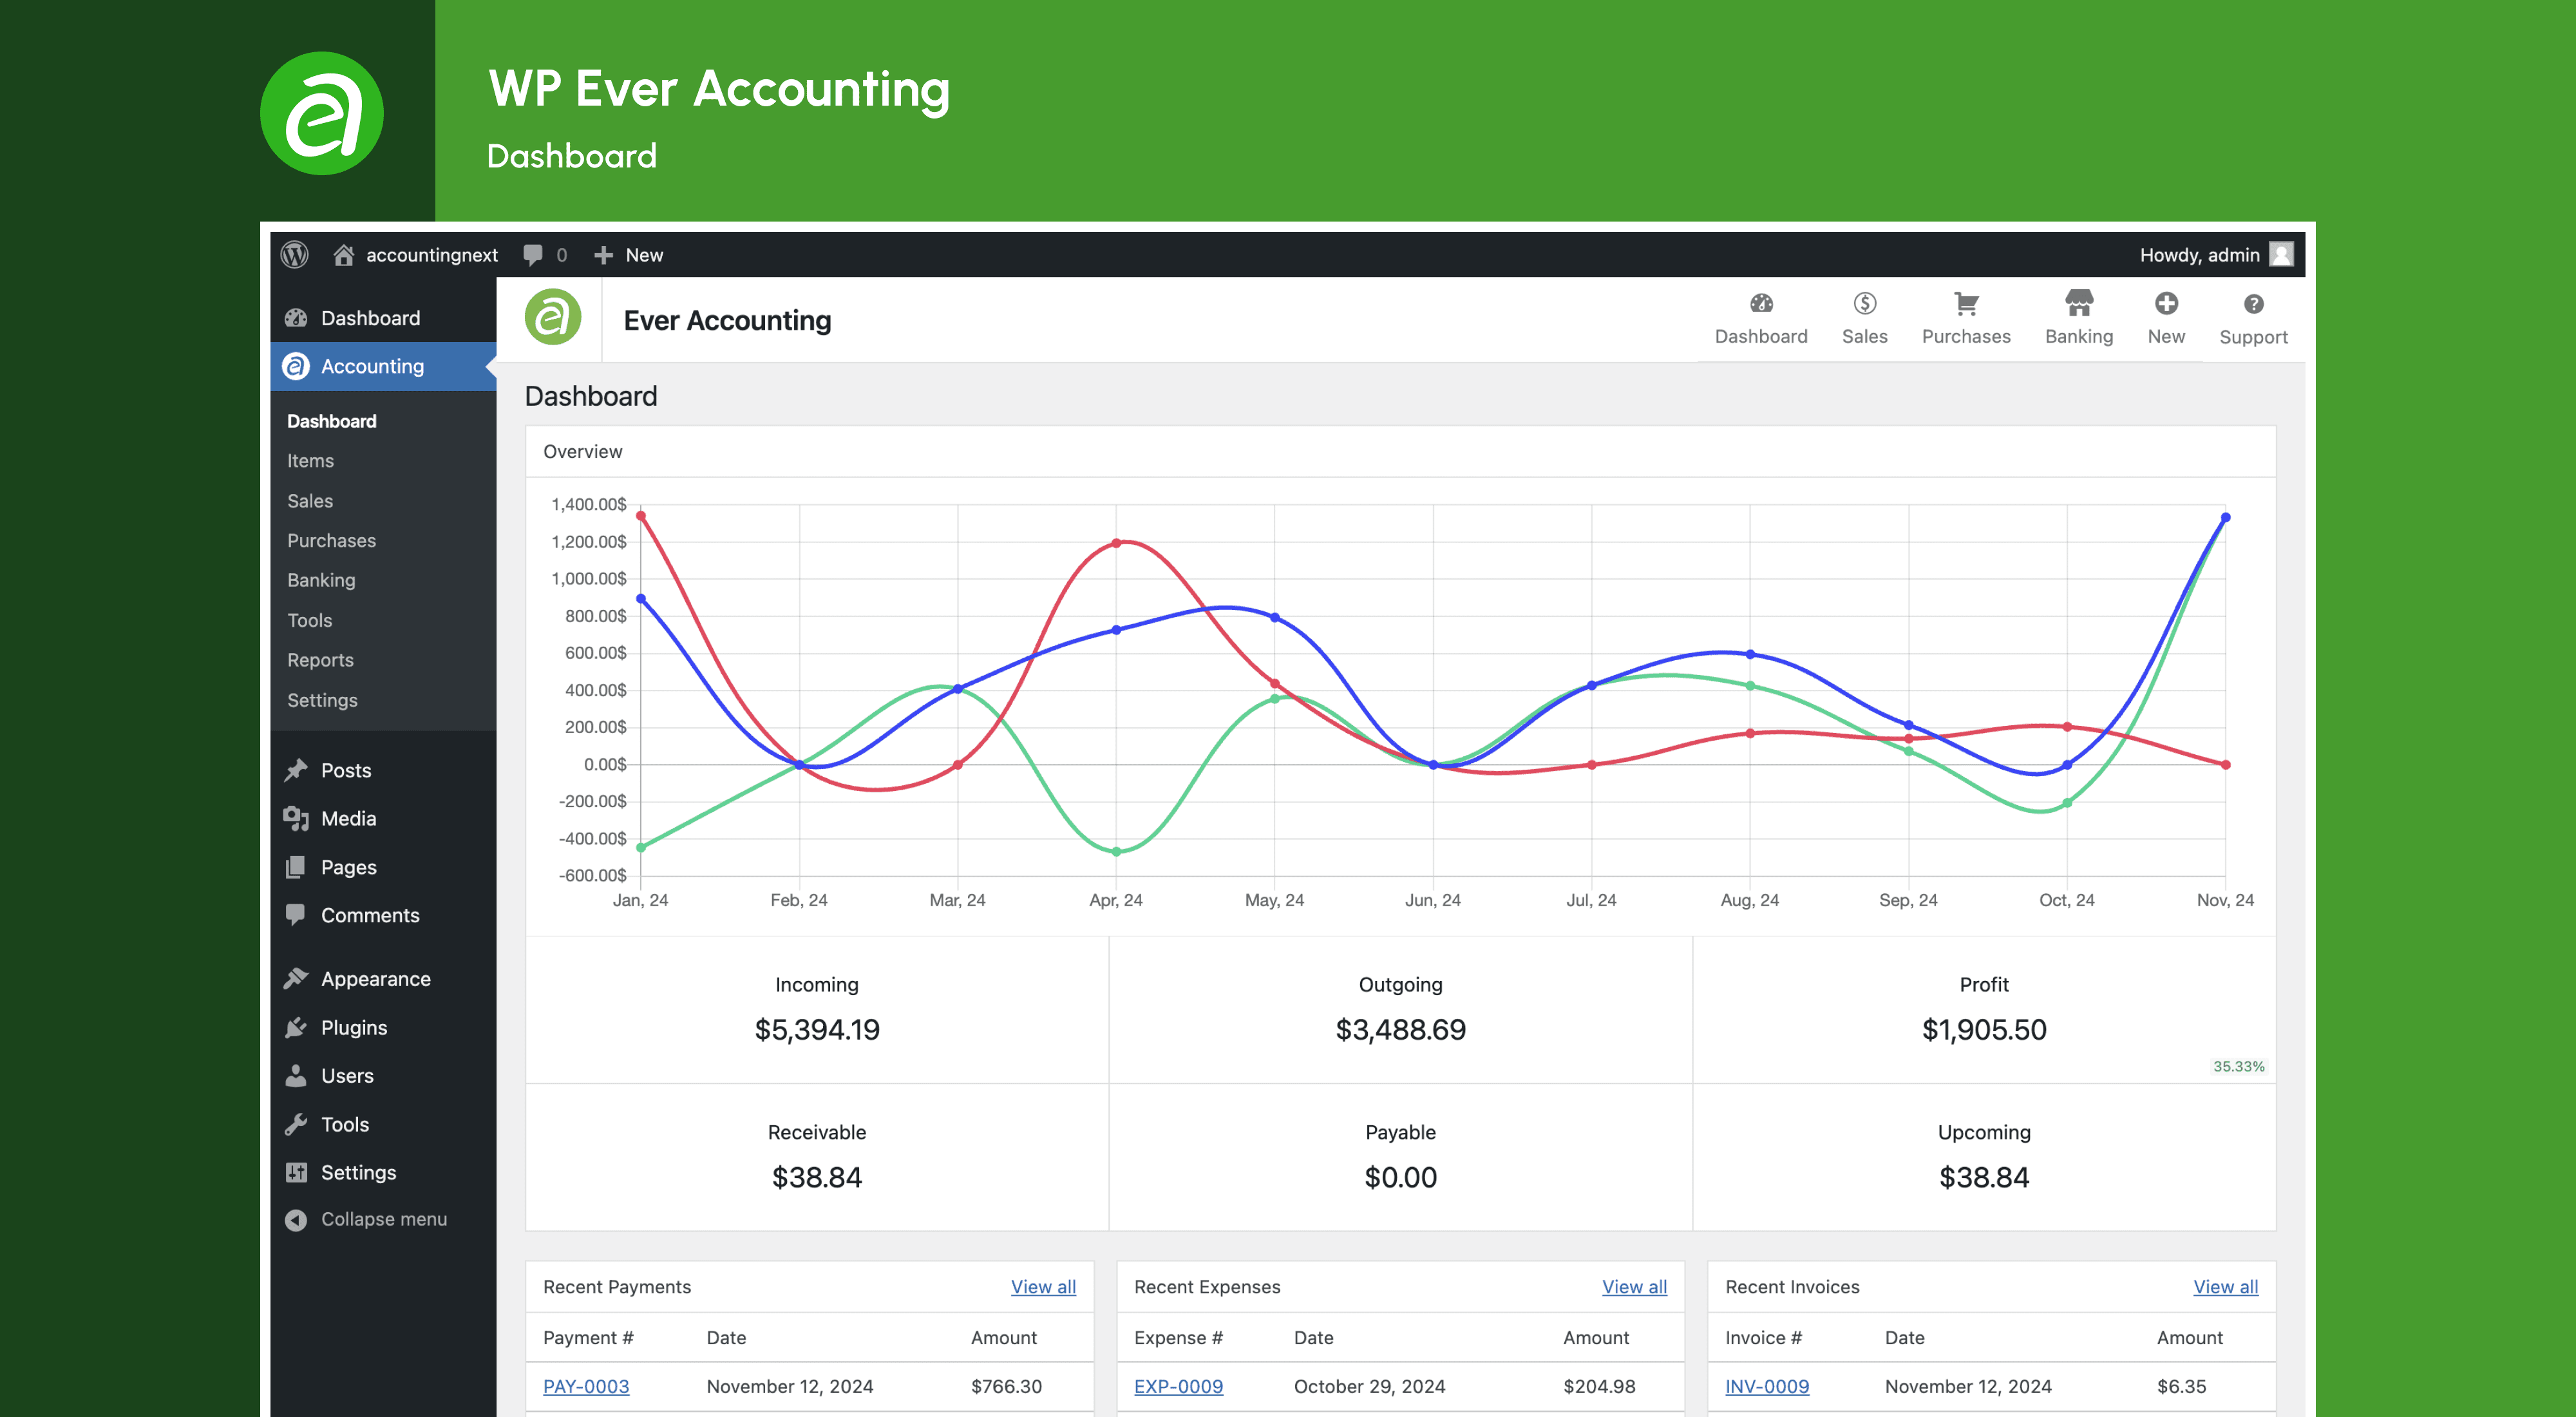Click blue data point at Nov, 24
This screenshot has width=2576, height=1417.
(2225, 518)
